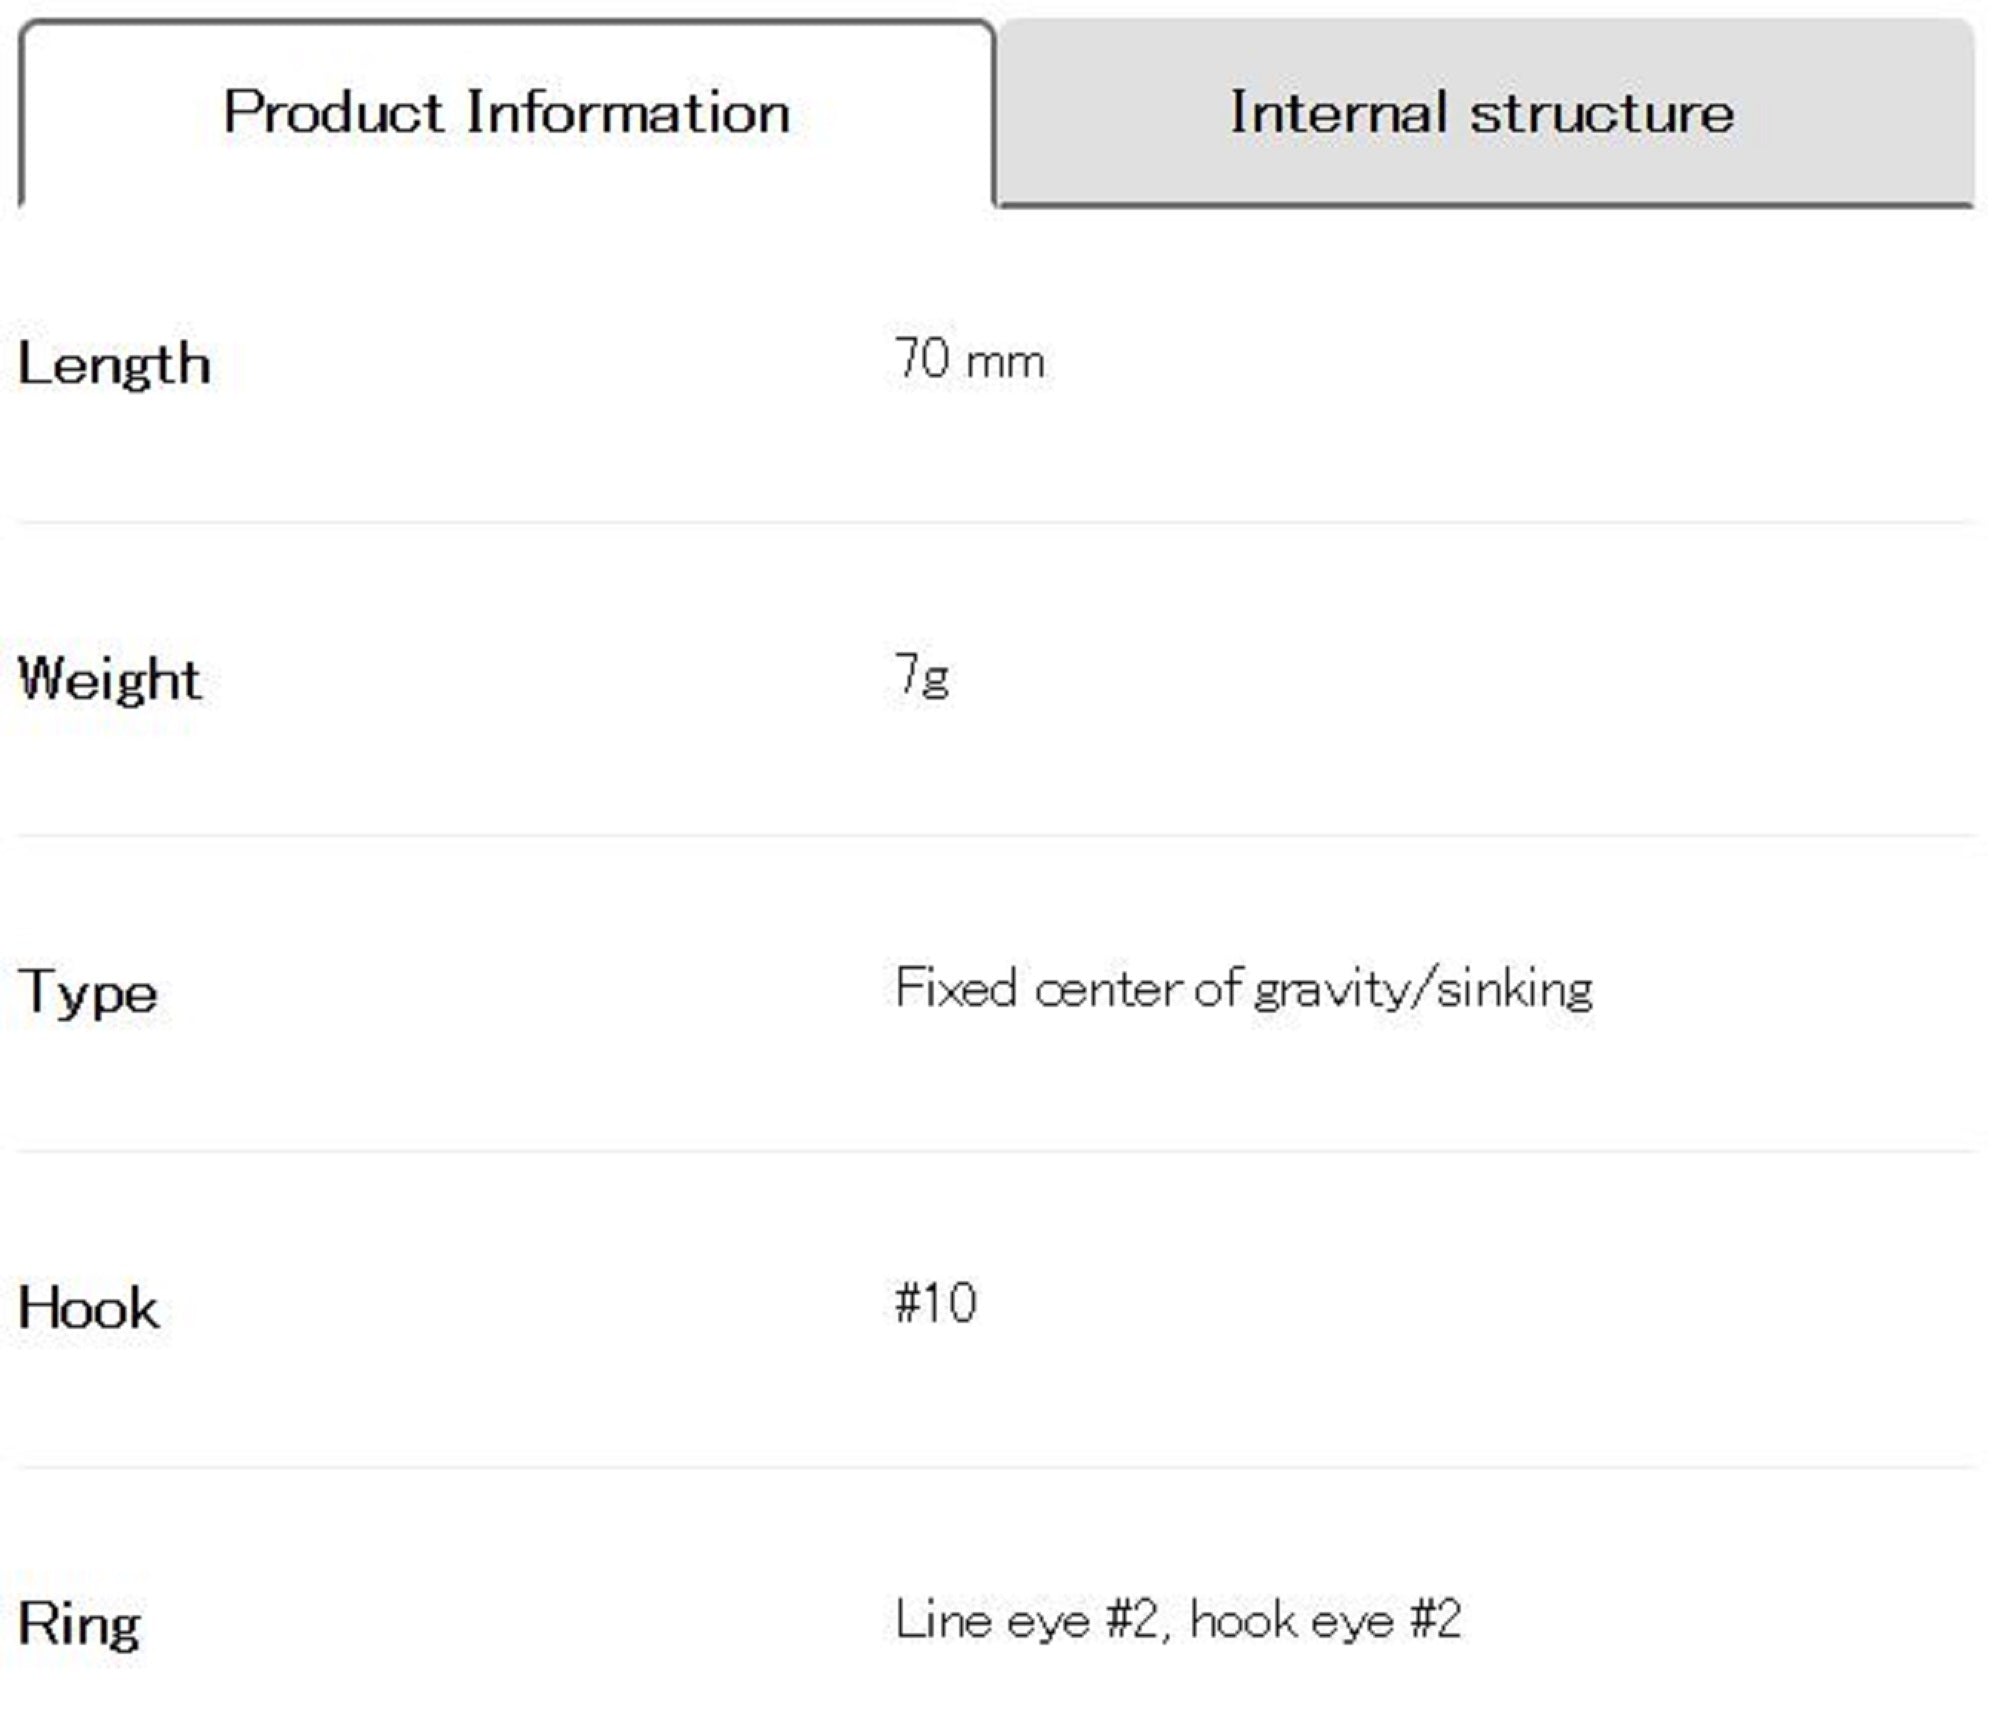Click the 'hook eye #2' ring text
This screenshot has width=2000, height=1711.
click(x=1326, y=1620)
